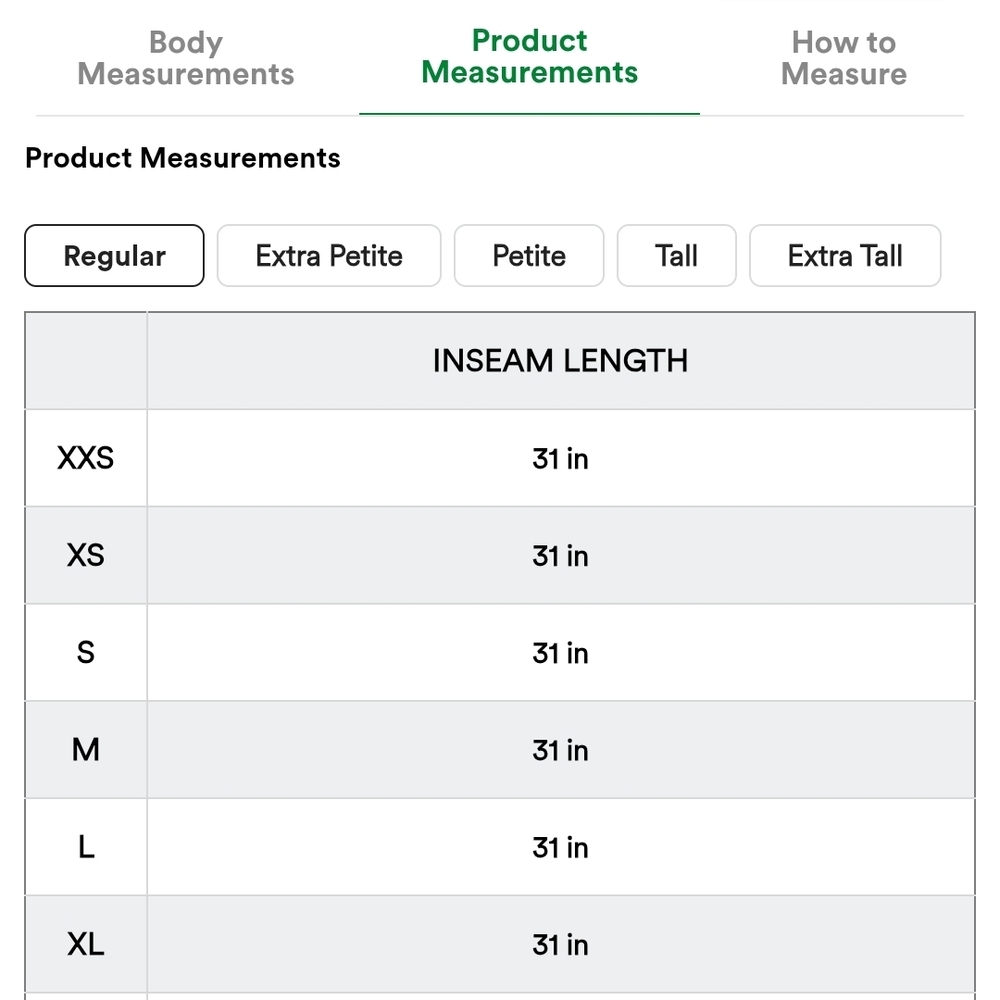
Task: Click the Product Measurements section heading
Action: click(182, 158)
